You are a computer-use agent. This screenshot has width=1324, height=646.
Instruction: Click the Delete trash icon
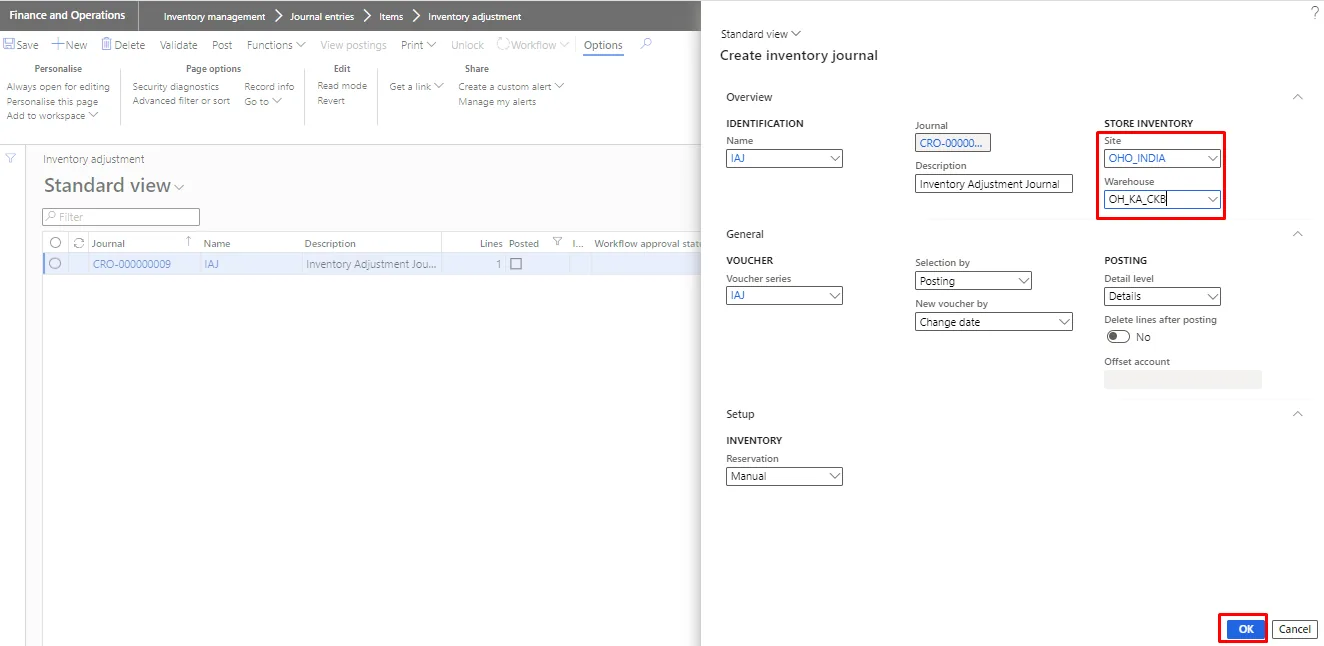coord(106,45)
